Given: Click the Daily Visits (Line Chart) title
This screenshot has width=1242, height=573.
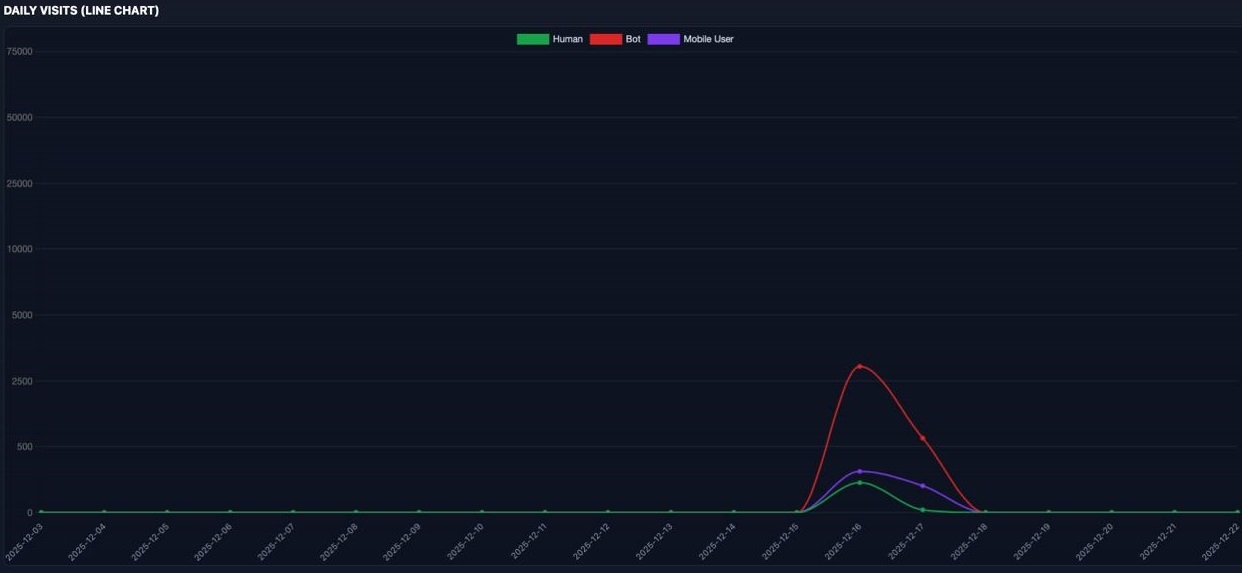Looking at the screenshot, I should [x=81, y=11].
